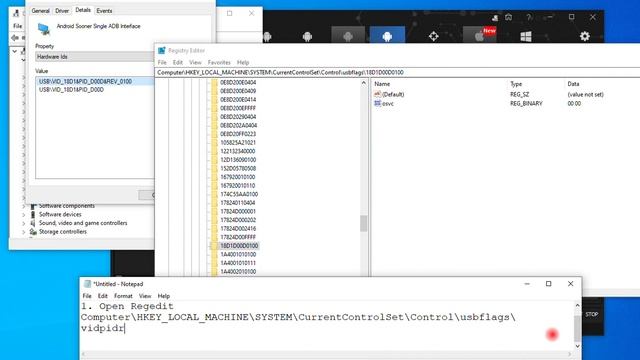The image size is (640, 360).
Task: Expand Software components node in Device Manager
Action: [24, 206]
